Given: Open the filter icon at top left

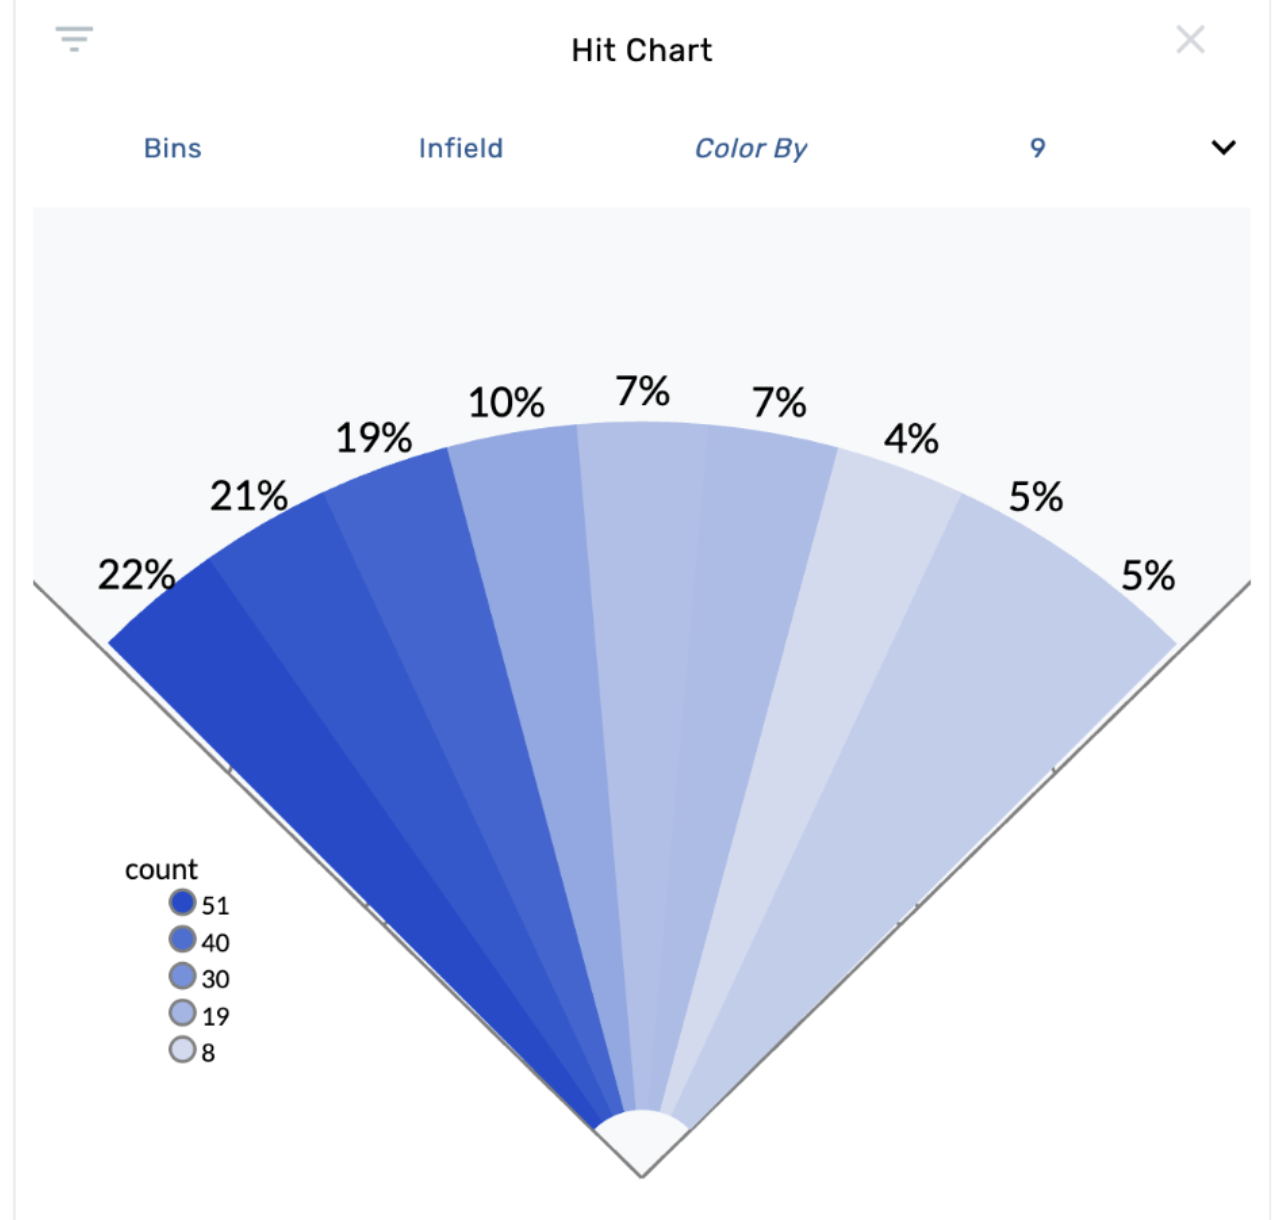Looking at the screenshot, I should coord(74,40).
